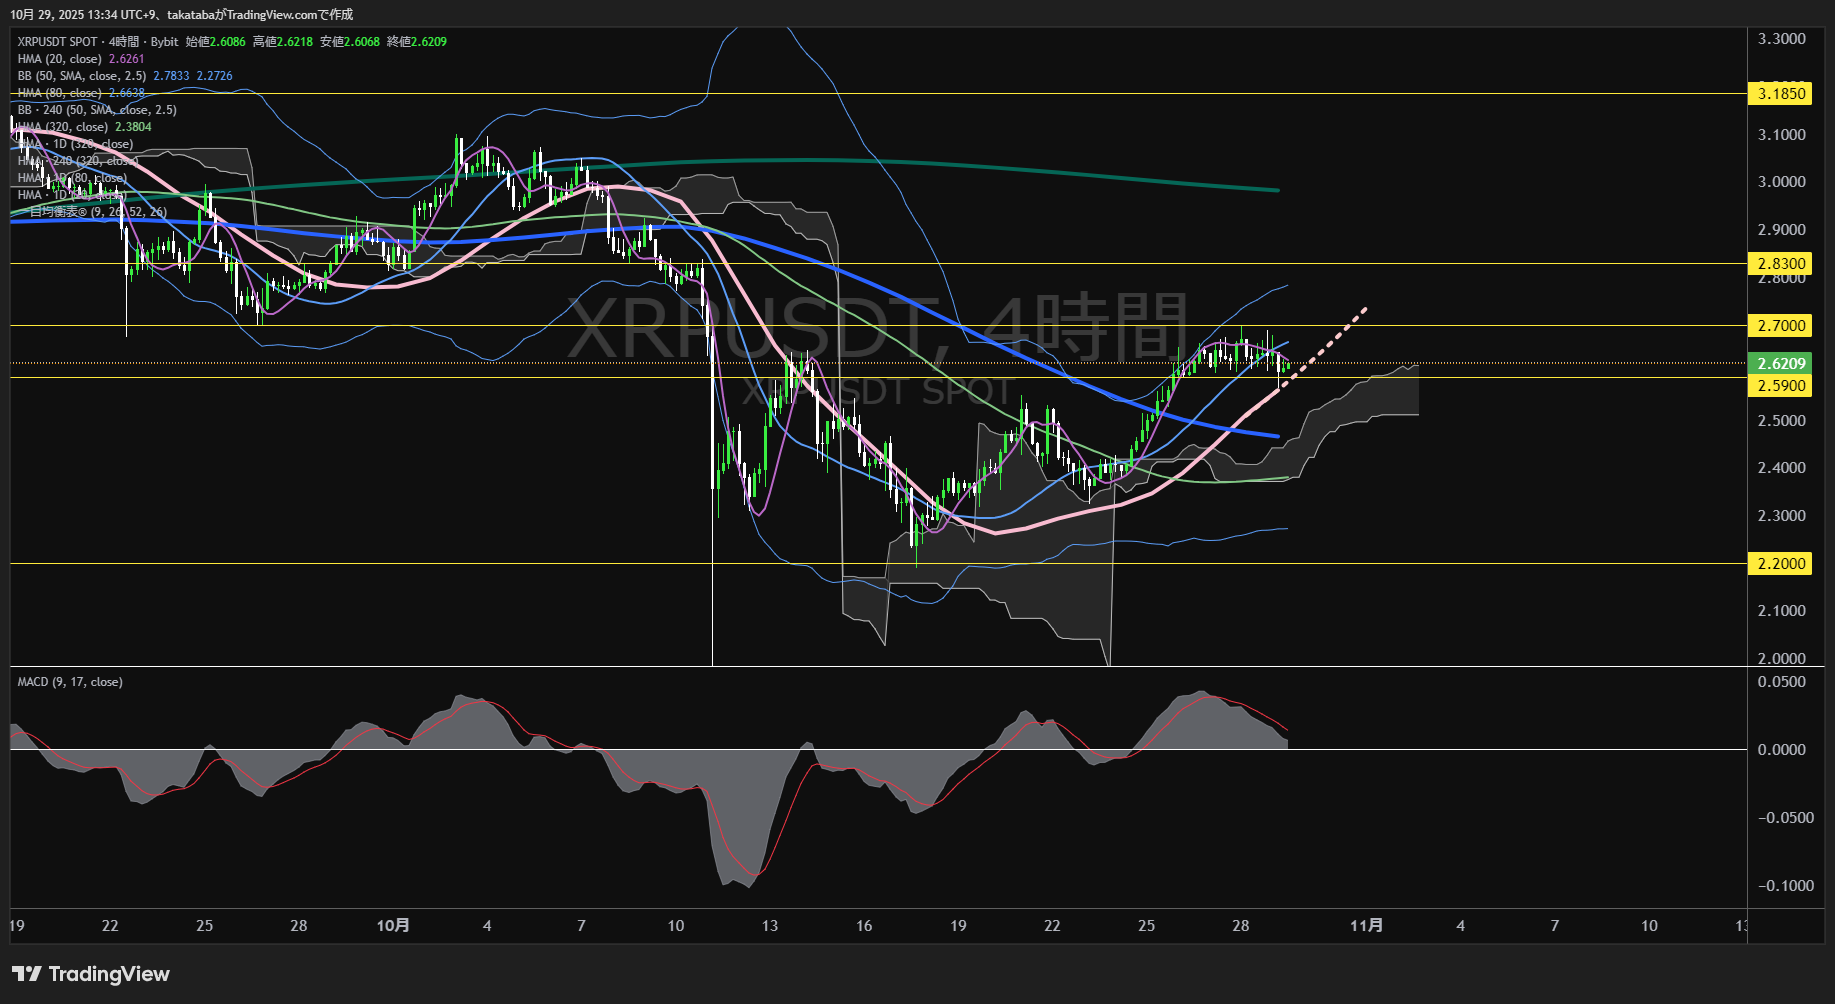Click the MACD (9, 17, close) legend label

69,681
